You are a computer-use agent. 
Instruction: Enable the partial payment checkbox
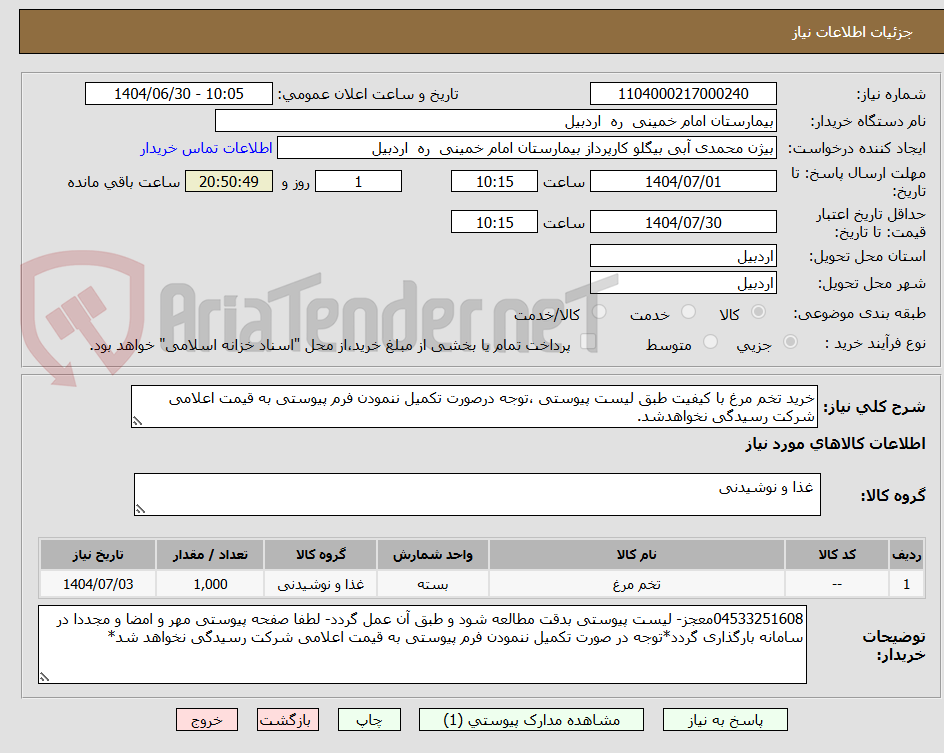tap(588, 343)
